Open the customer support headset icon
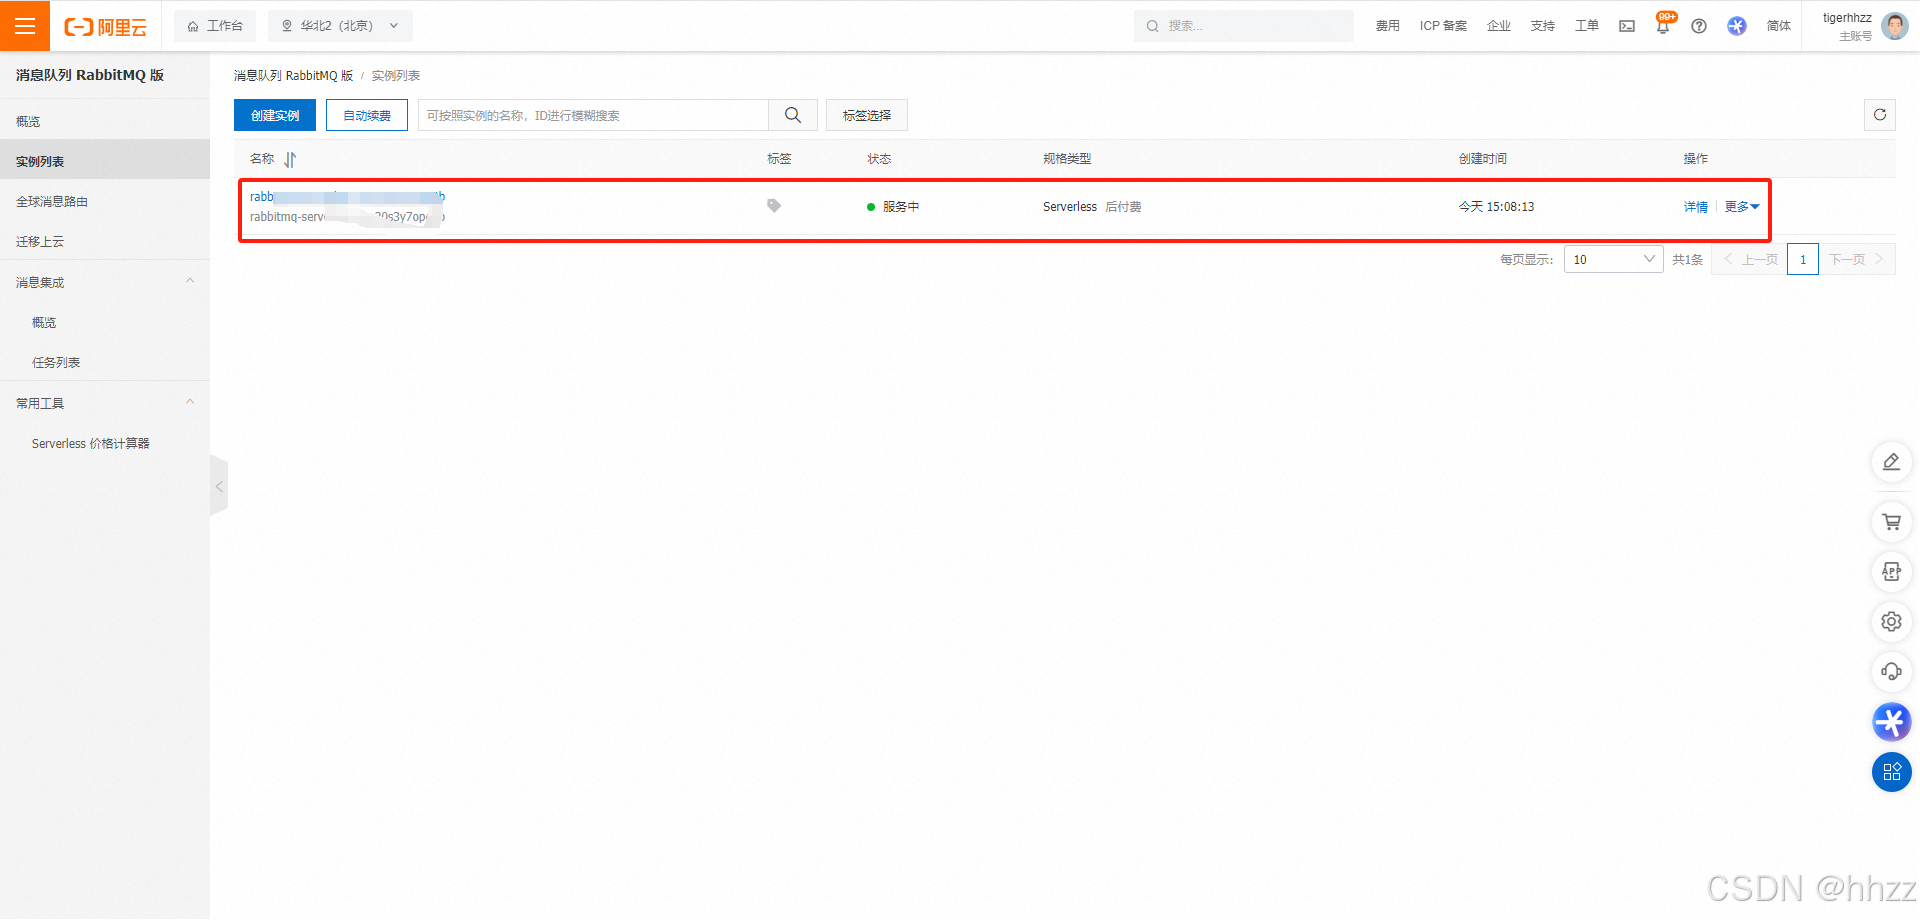The image size is (1920, 920). 1891,672
